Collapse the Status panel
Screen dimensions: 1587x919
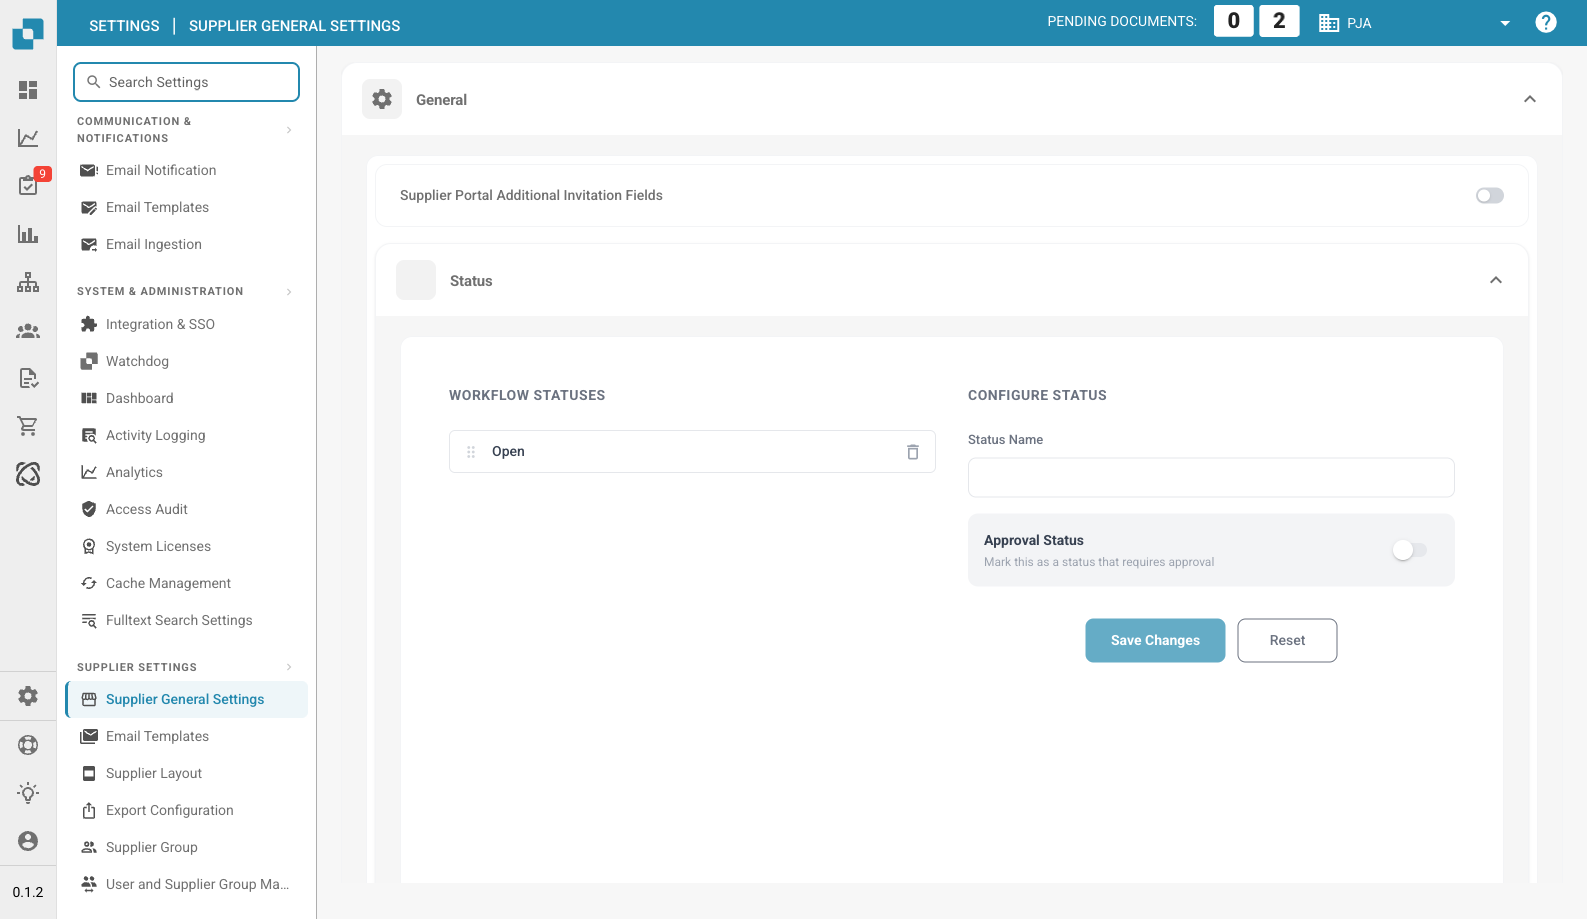click(1496, 280)
